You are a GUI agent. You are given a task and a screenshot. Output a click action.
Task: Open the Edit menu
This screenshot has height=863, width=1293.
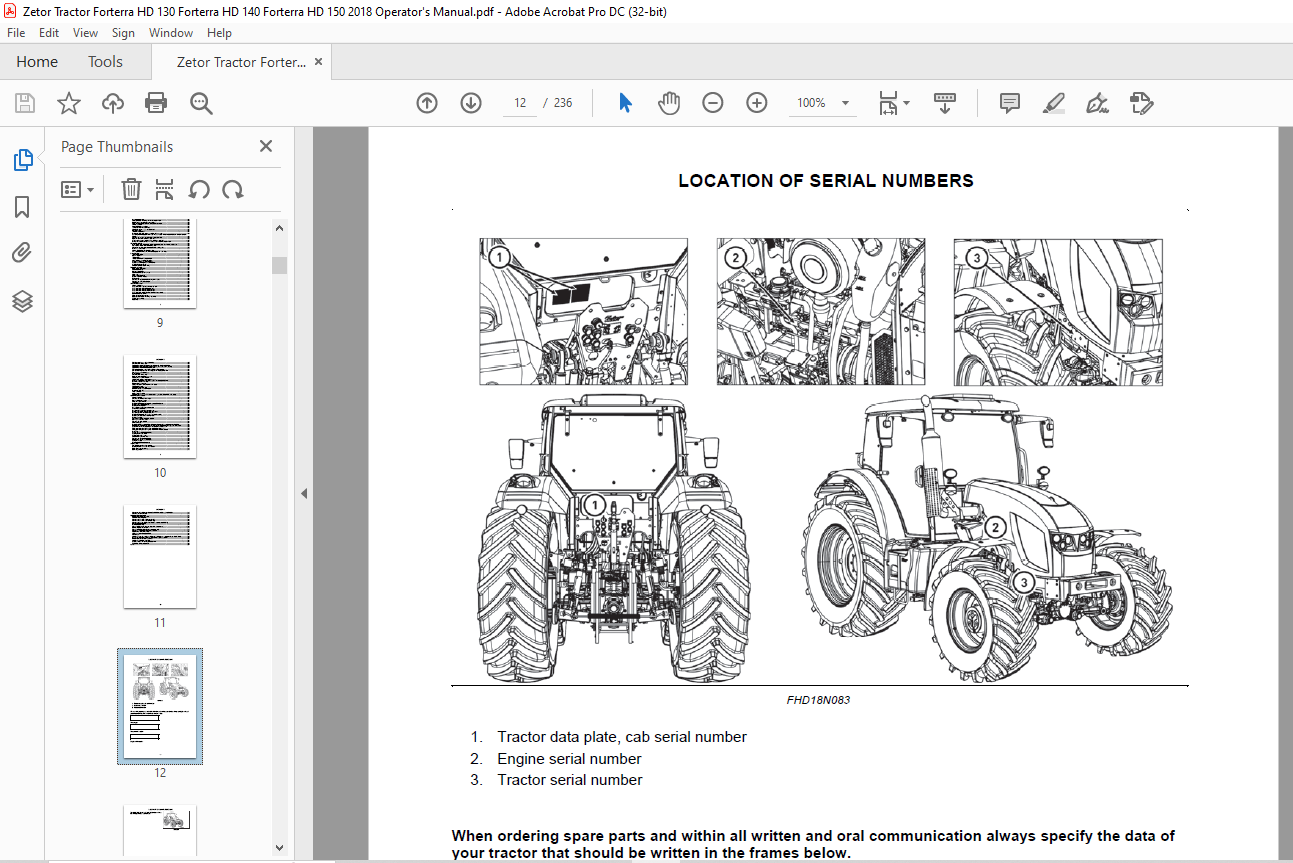49,33
